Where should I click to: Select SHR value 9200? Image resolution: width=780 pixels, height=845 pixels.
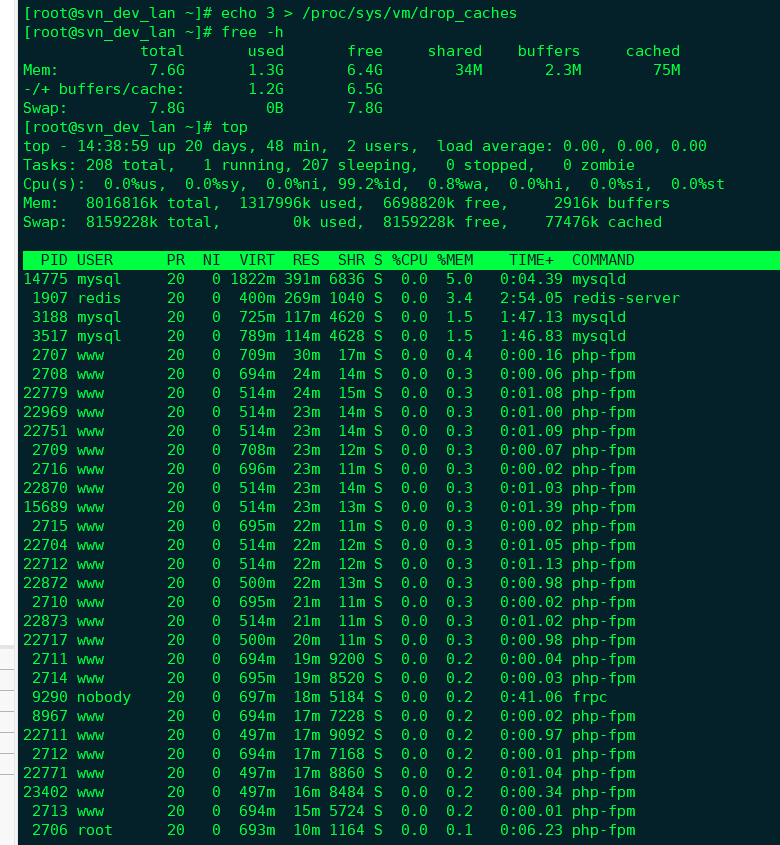click(x=347, y=659)
